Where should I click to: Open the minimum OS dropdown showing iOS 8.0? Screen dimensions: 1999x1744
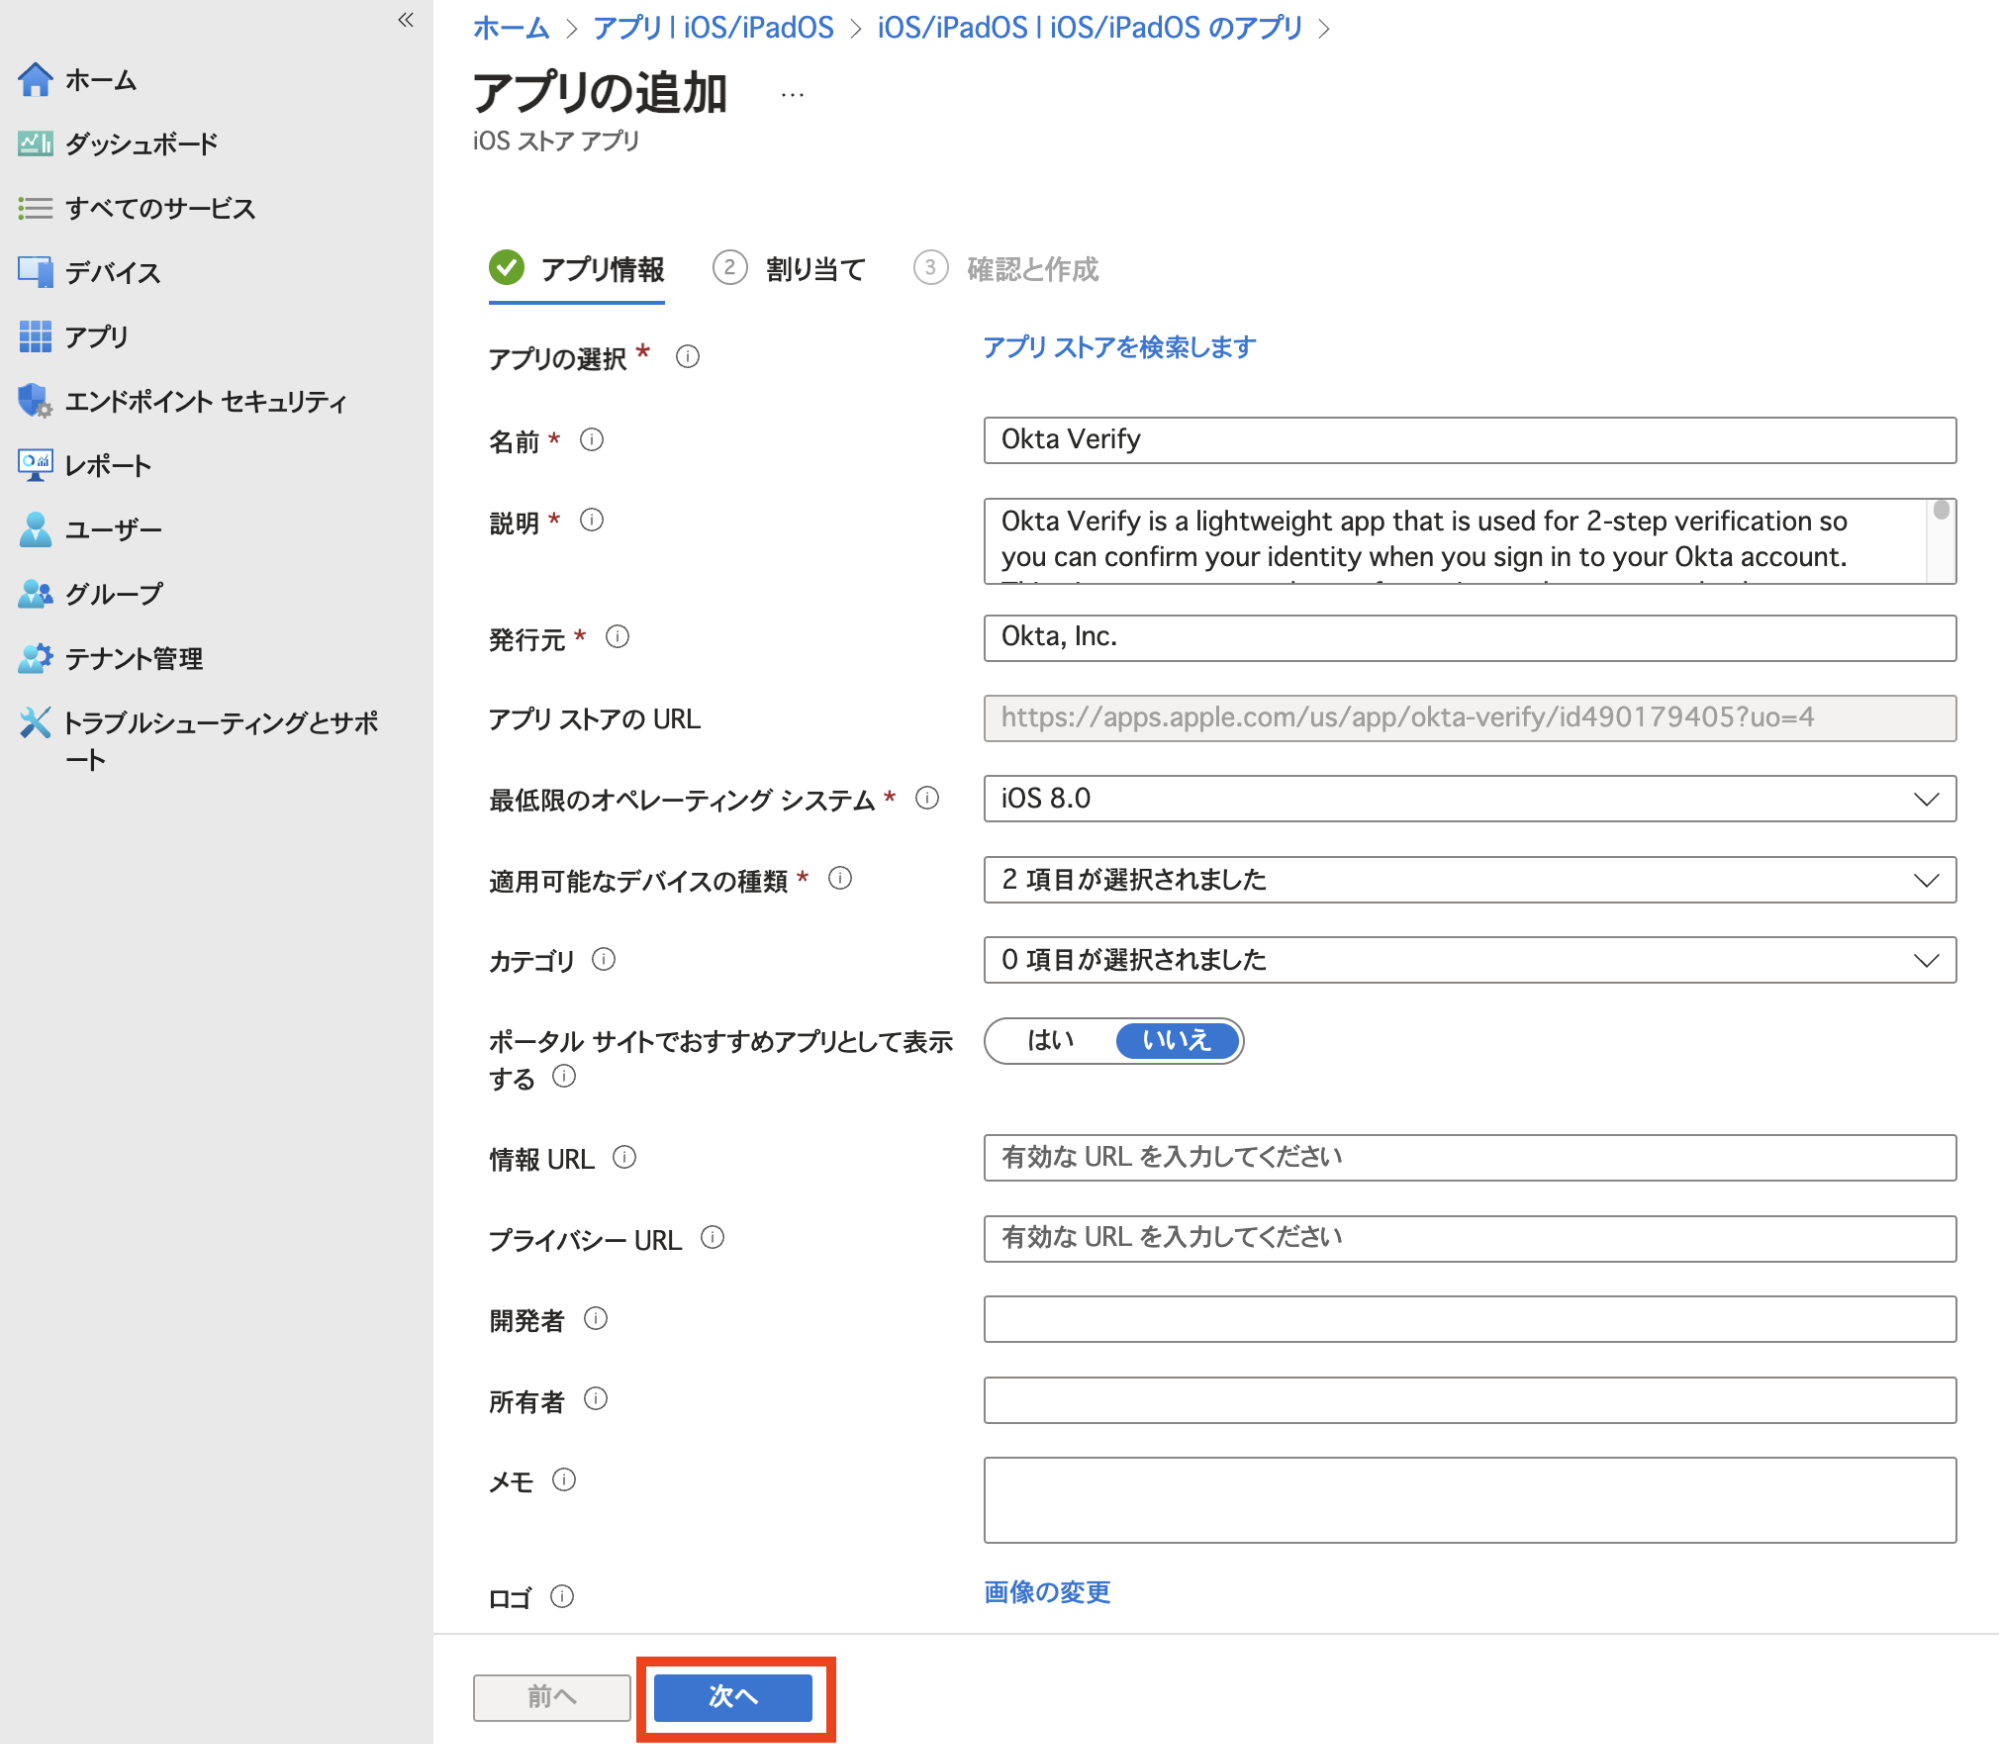tap(1469, 799)
